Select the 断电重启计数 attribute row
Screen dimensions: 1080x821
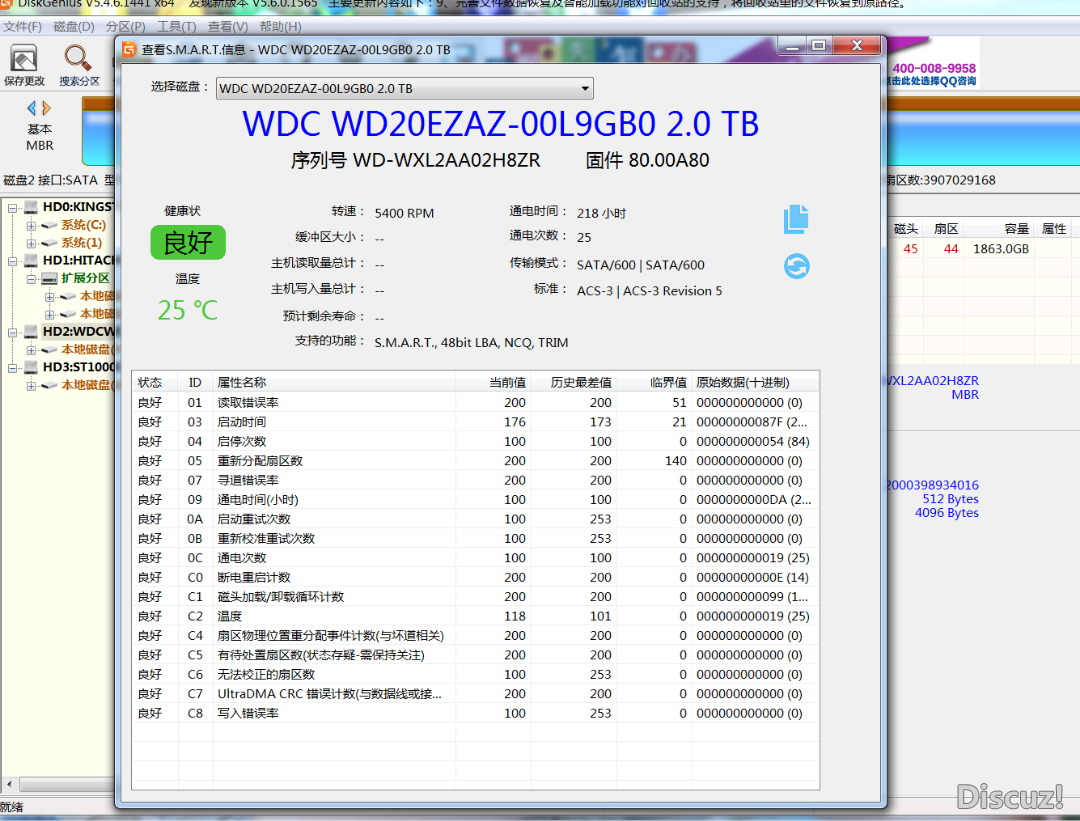[x=475, y=577]
